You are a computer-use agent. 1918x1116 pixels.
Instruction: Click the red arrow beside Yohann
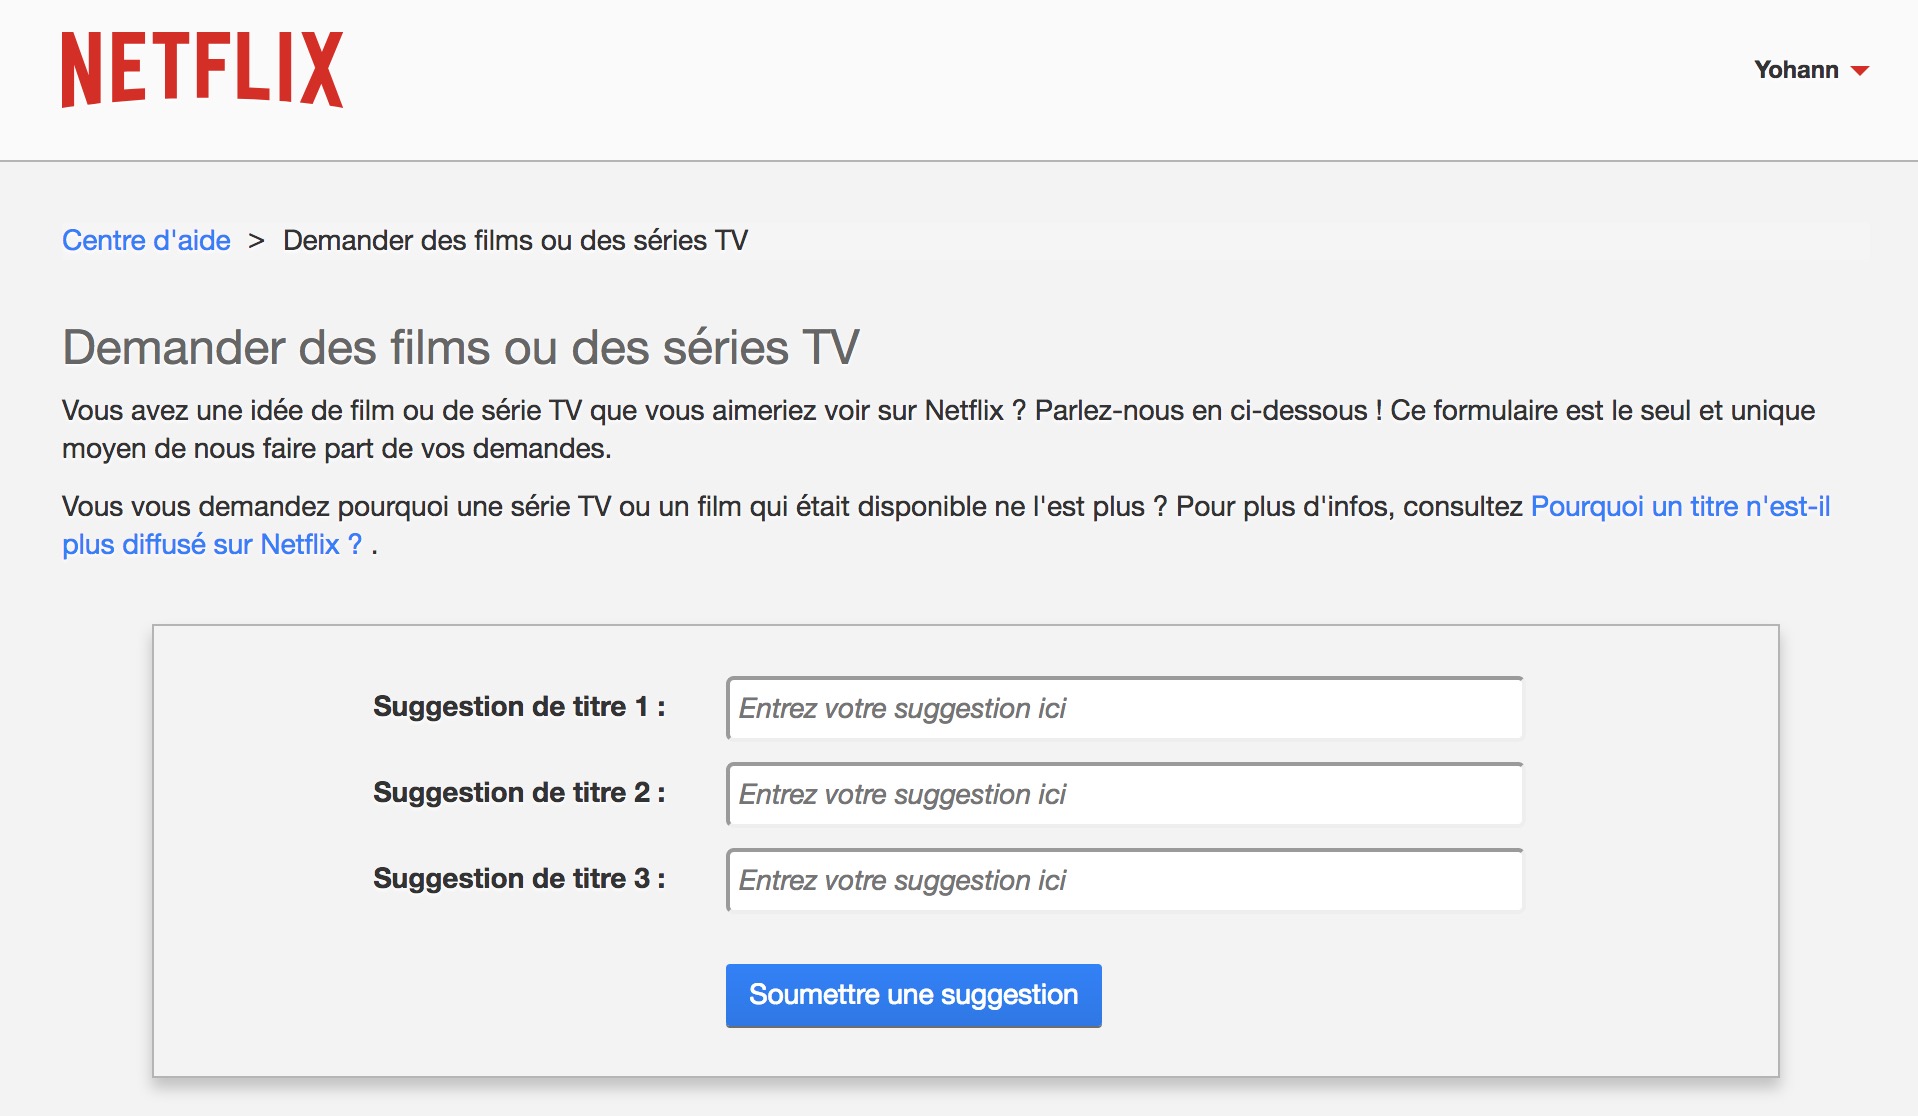click(1860, 71)
